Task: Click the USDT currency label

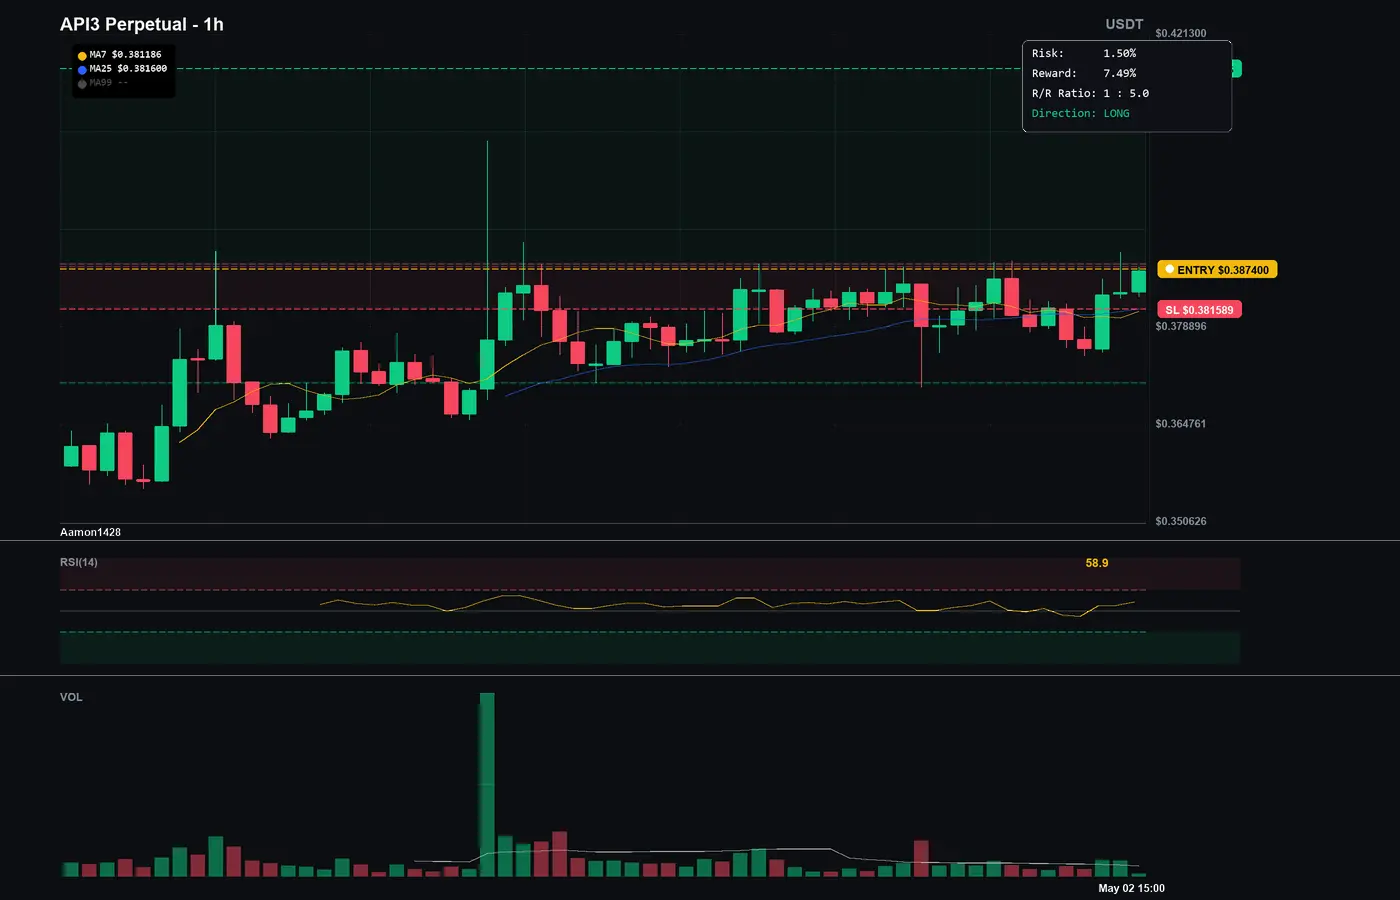Action: tap(1124, 24)
